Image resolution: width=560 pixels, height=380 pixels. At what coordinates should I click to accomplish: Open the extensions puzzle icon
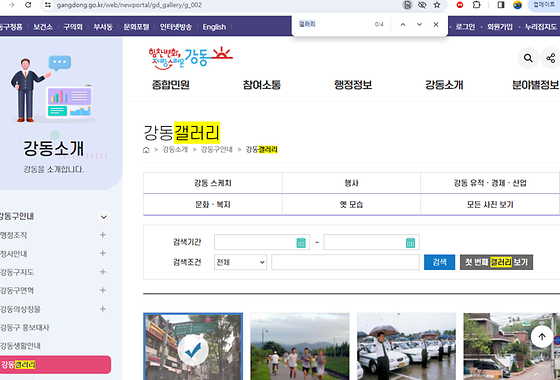point(476,5)
